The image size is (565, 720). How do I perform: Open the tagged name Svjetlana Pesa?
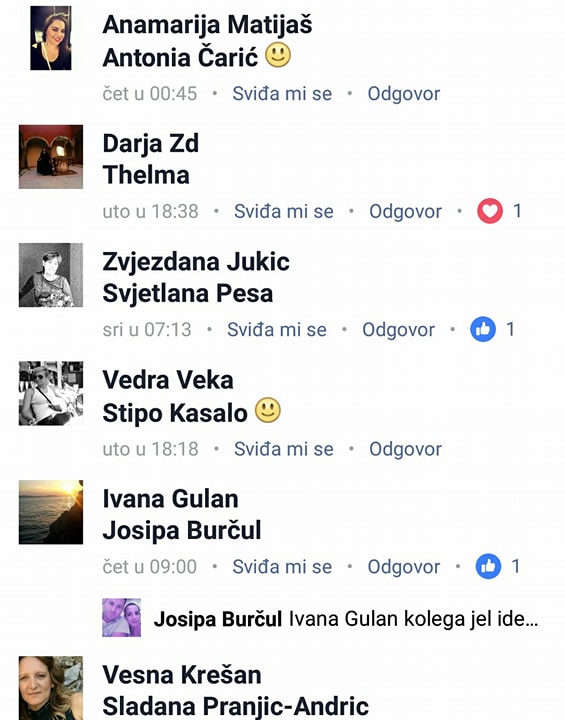[187, 293]
